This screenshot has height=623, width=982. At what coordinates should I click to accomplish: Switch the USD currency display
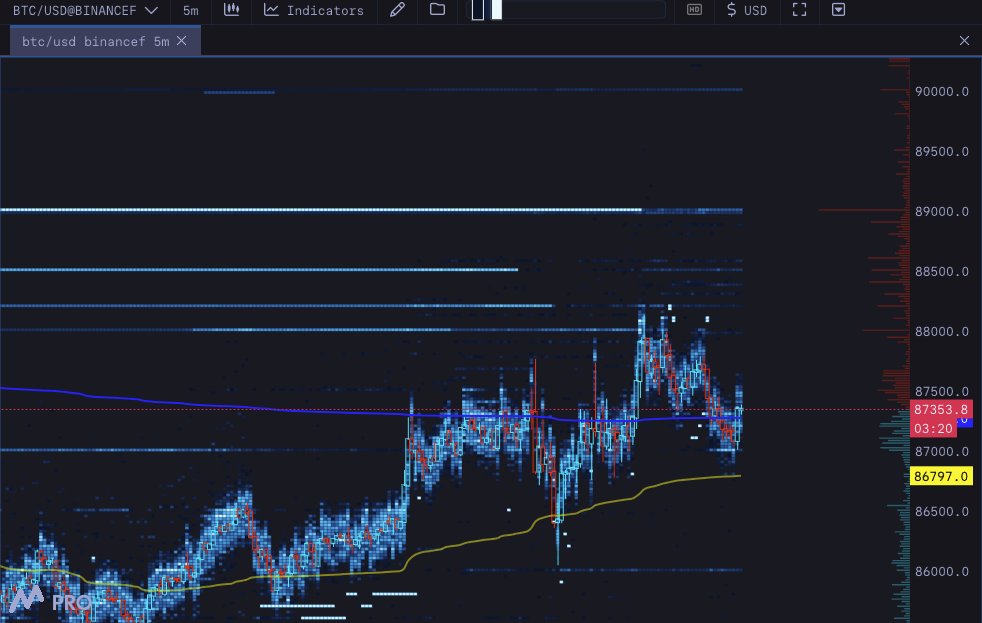click(x=747, y=11)
